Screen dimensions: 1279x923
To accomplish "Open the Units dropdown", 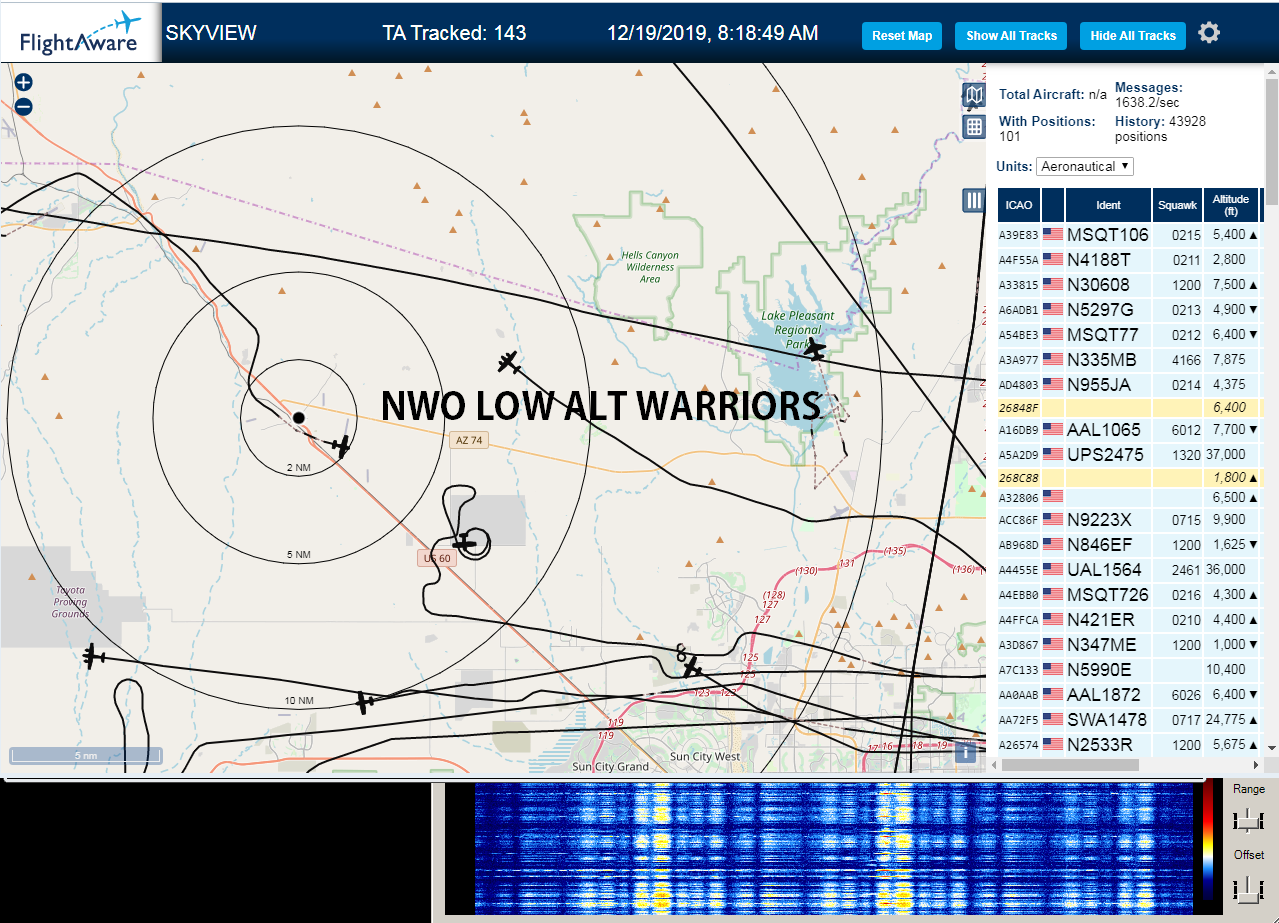I will 1085,166.
